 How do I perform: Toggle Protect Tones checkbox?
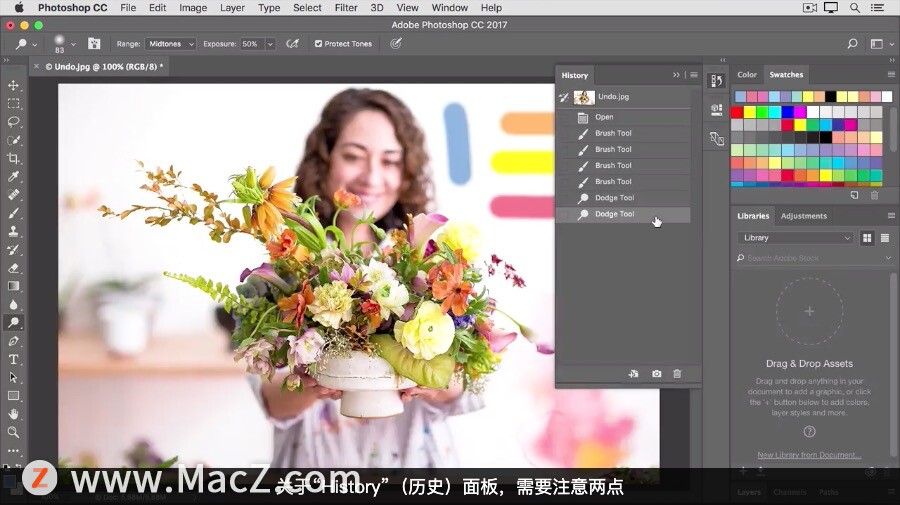tap(318, 44)
